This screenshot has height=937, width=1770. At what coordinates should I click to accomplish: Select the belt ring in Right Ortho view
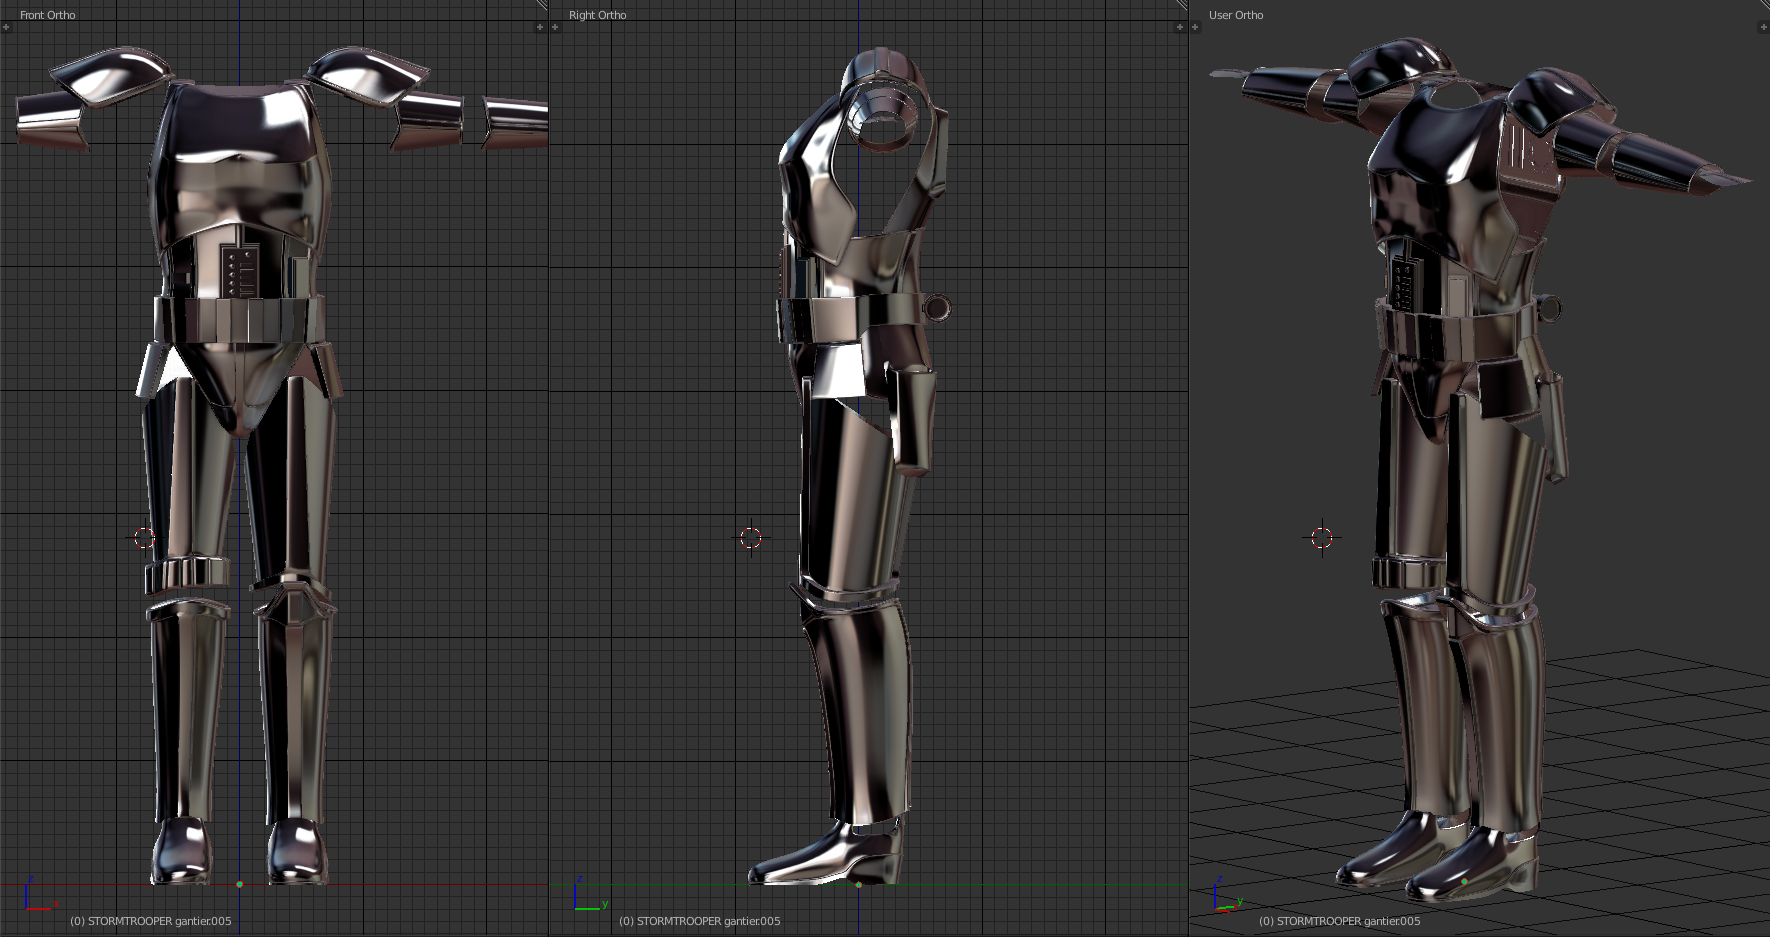point(938,306)
